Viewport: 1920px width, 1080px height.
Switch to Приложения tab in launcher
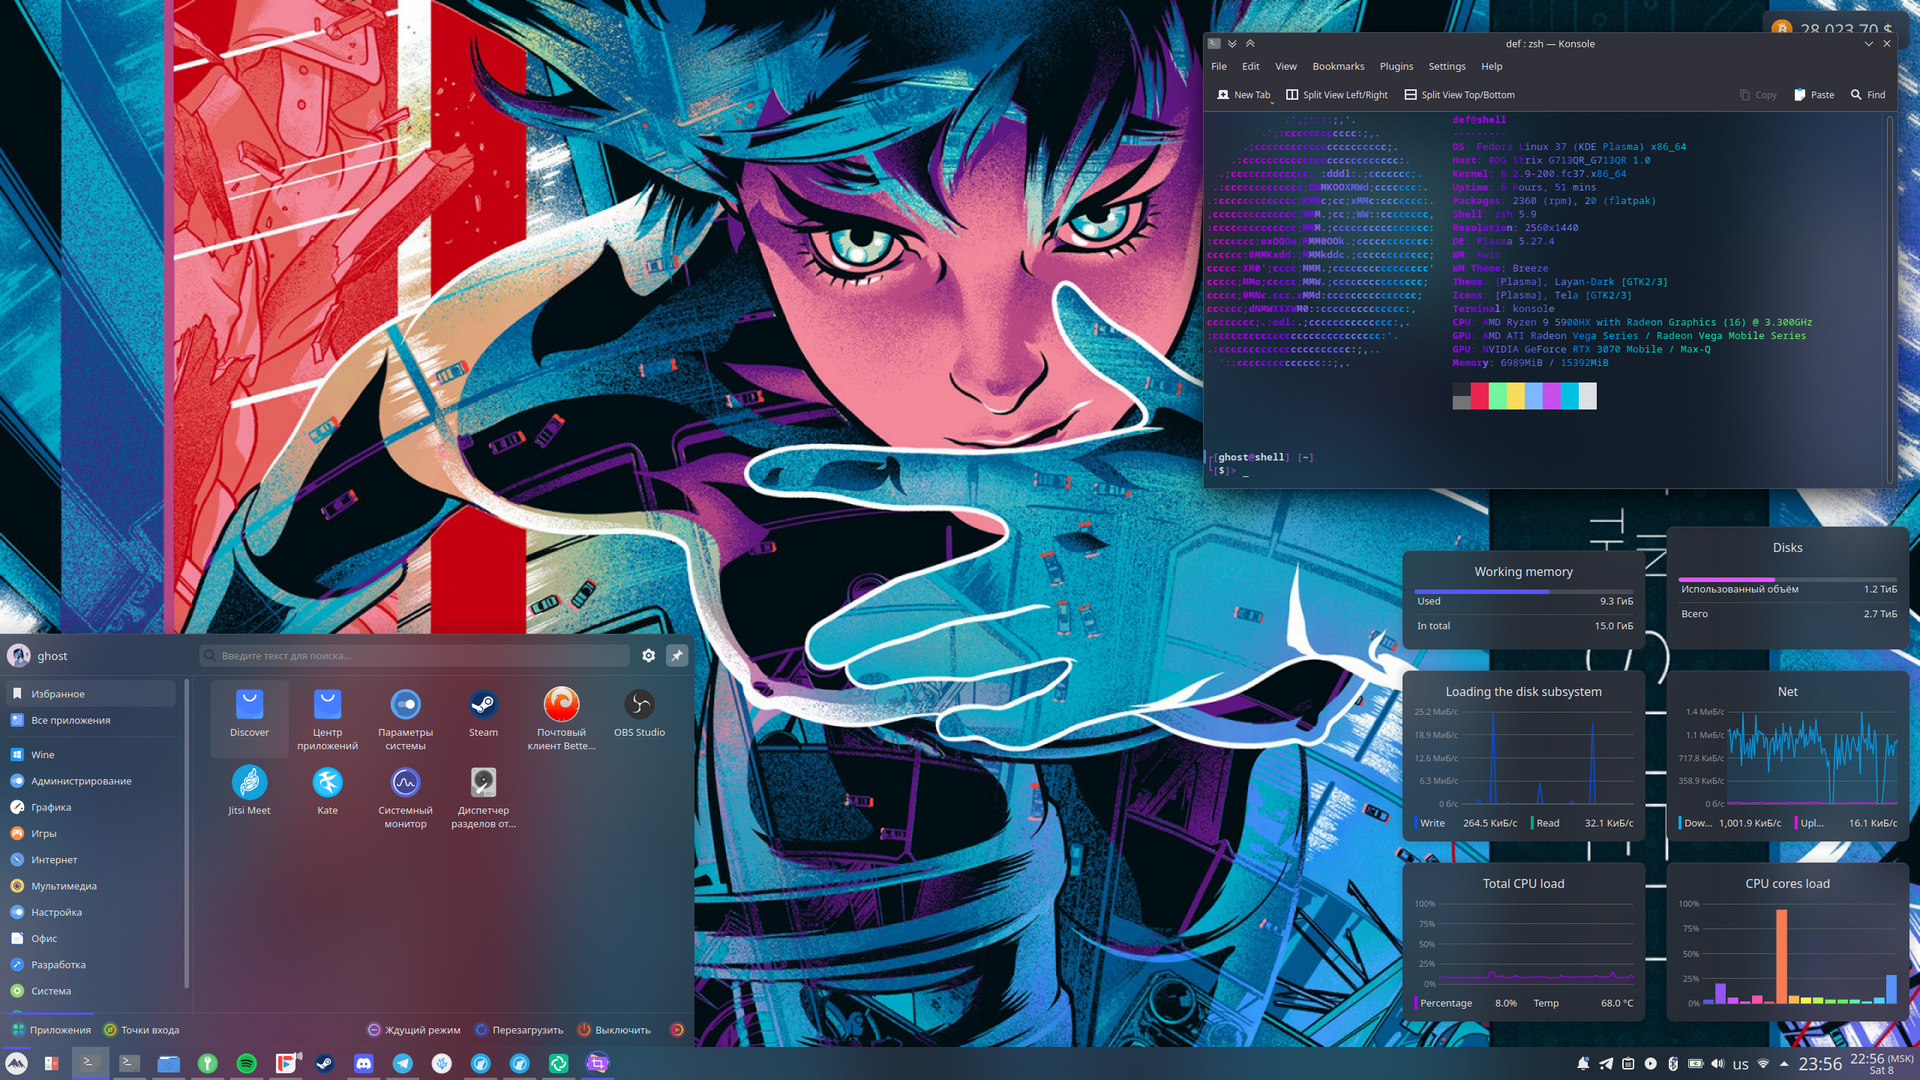(51, 1030)
